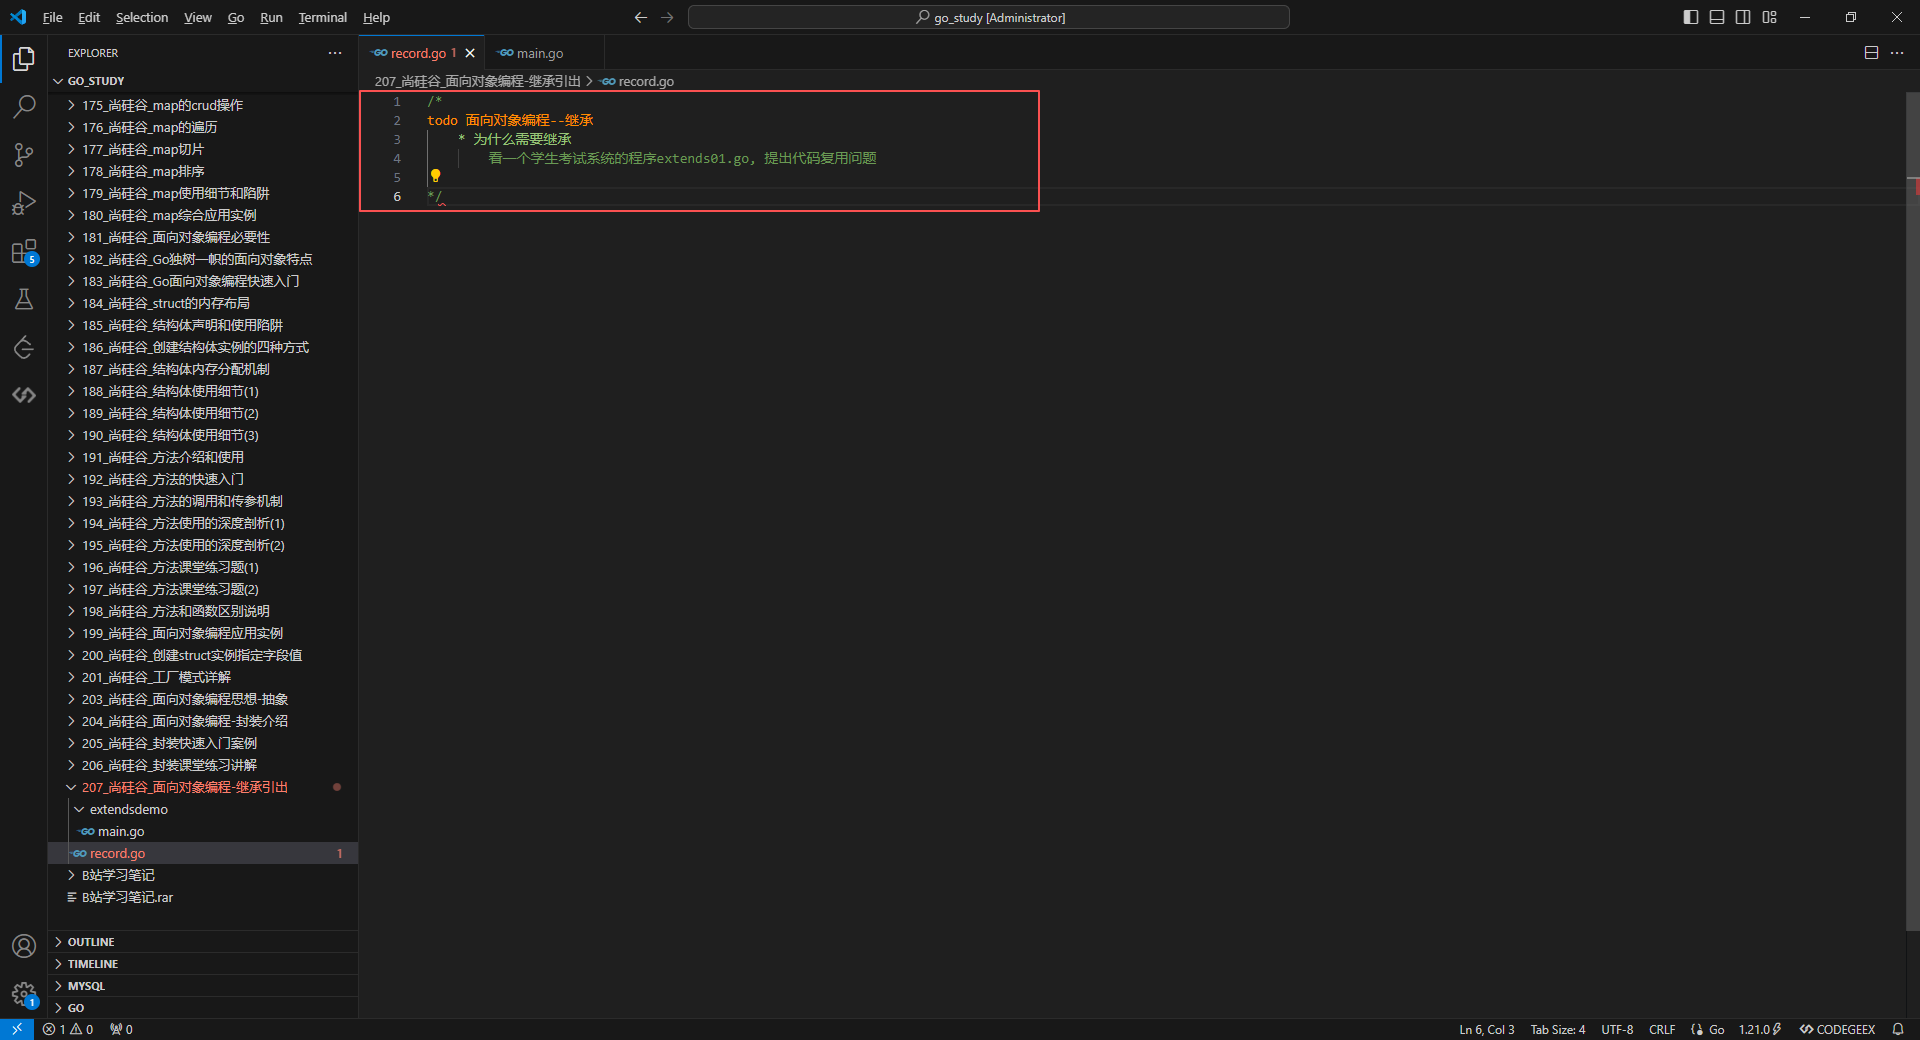Open editor More Actions menu

coord(1897,53)
